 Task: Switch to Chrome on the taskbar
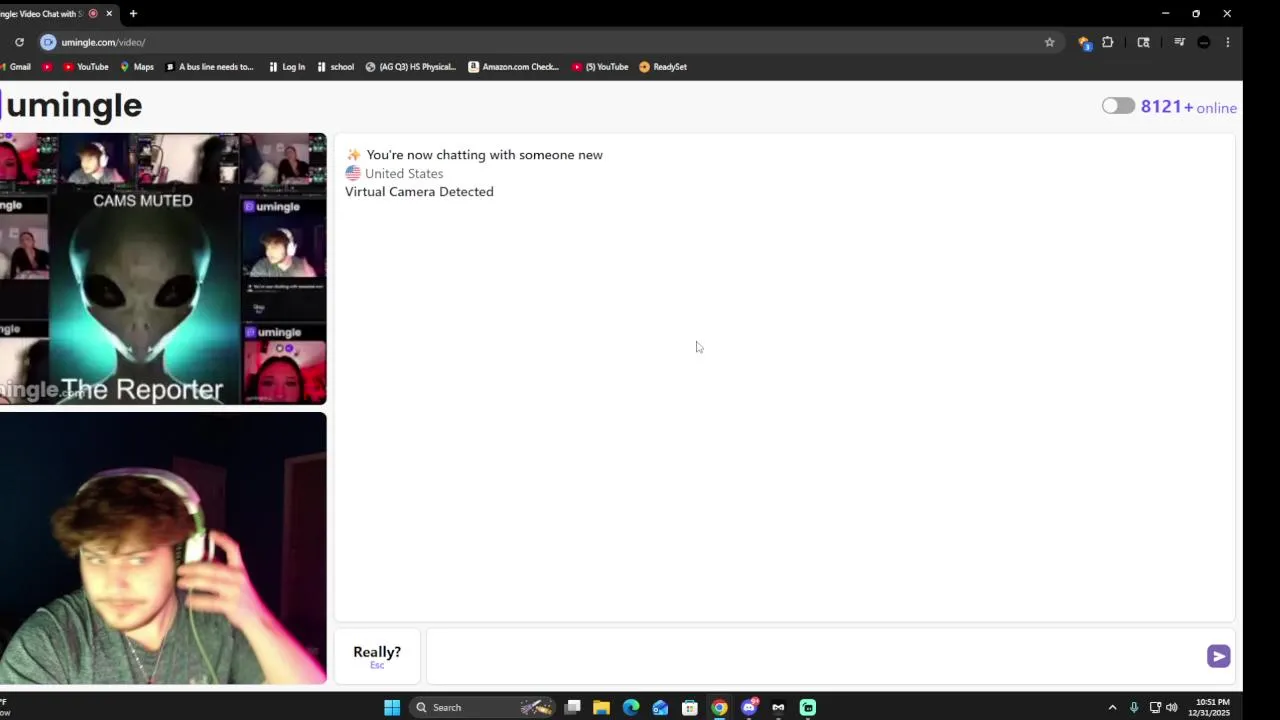(719, 707)
